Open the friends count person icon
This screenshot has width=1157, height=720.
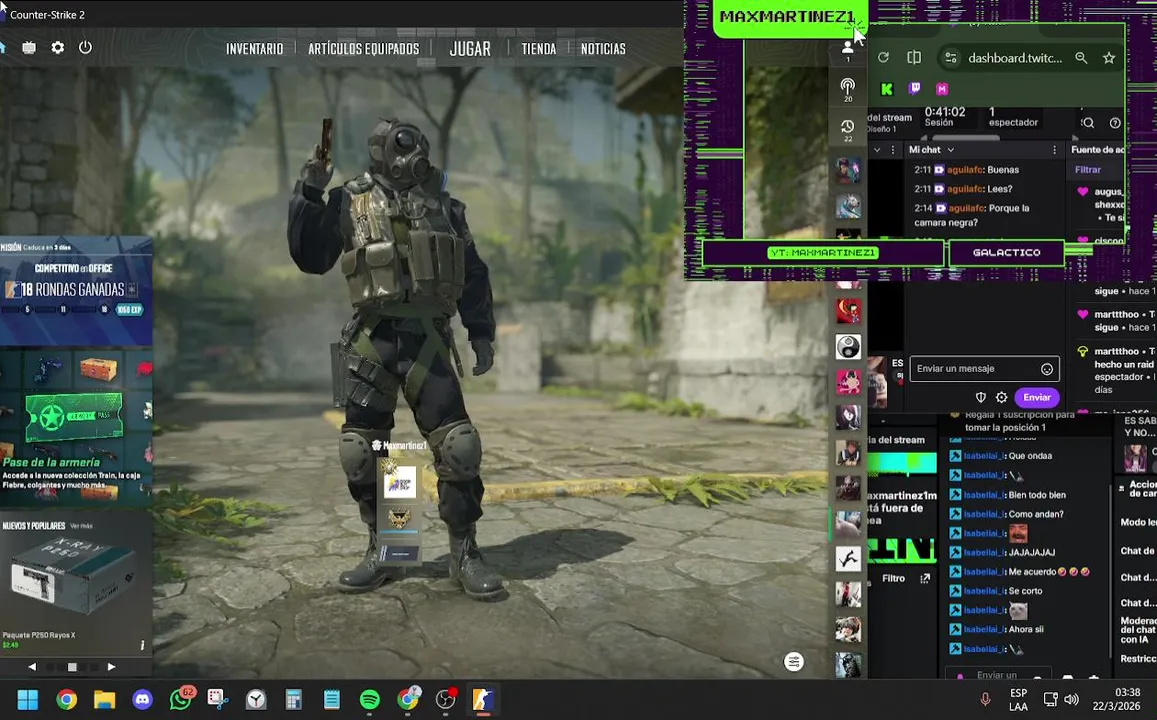click(848, 49)
